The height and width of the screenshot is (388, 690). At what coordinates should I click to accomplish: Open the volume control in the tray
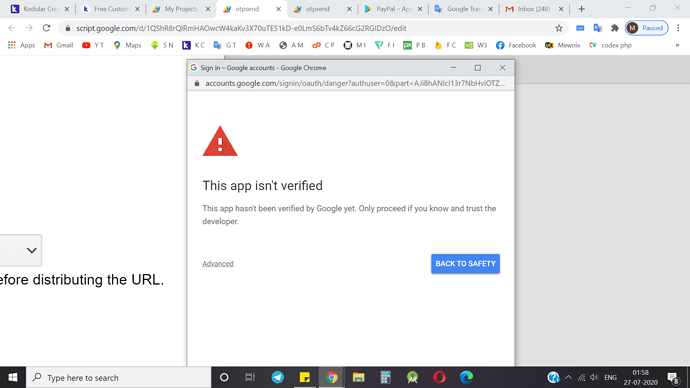pyautogui.click(x=594, y=377)
